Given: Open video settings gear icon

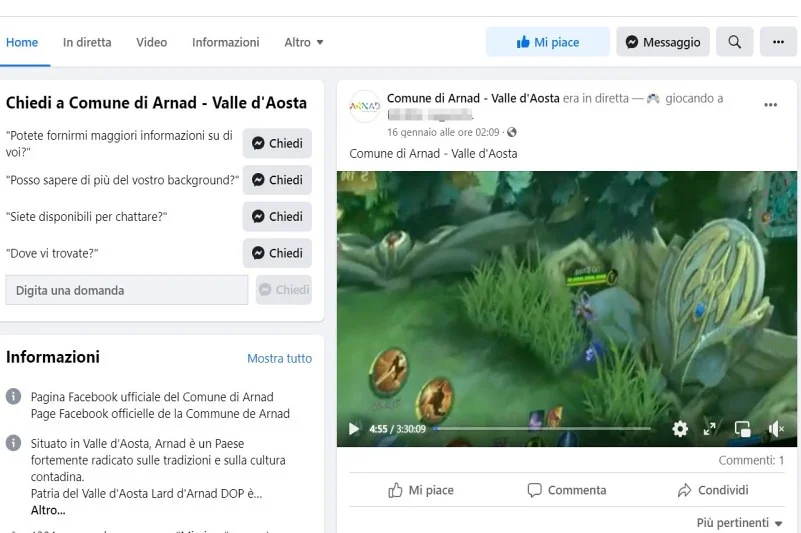Looking at the screenshot, I should [680, 429].
